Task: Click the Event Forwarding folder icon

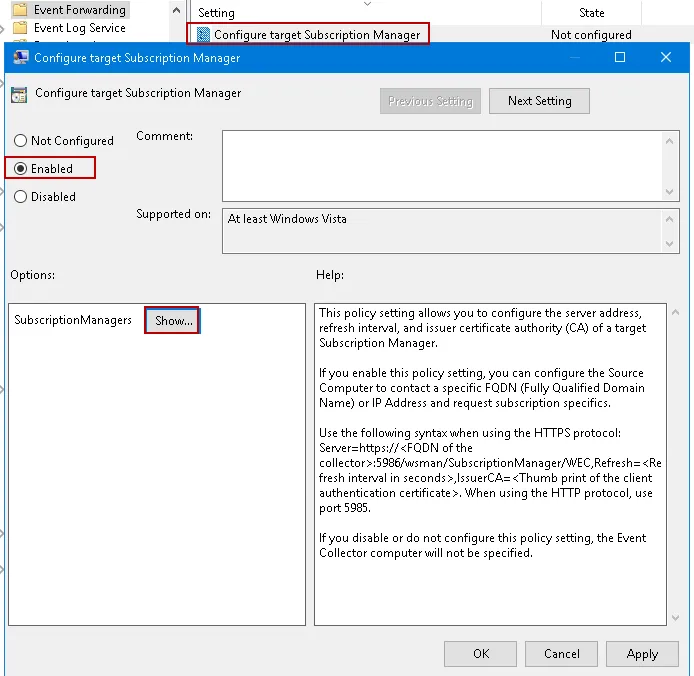Action: tap(19, 10)
